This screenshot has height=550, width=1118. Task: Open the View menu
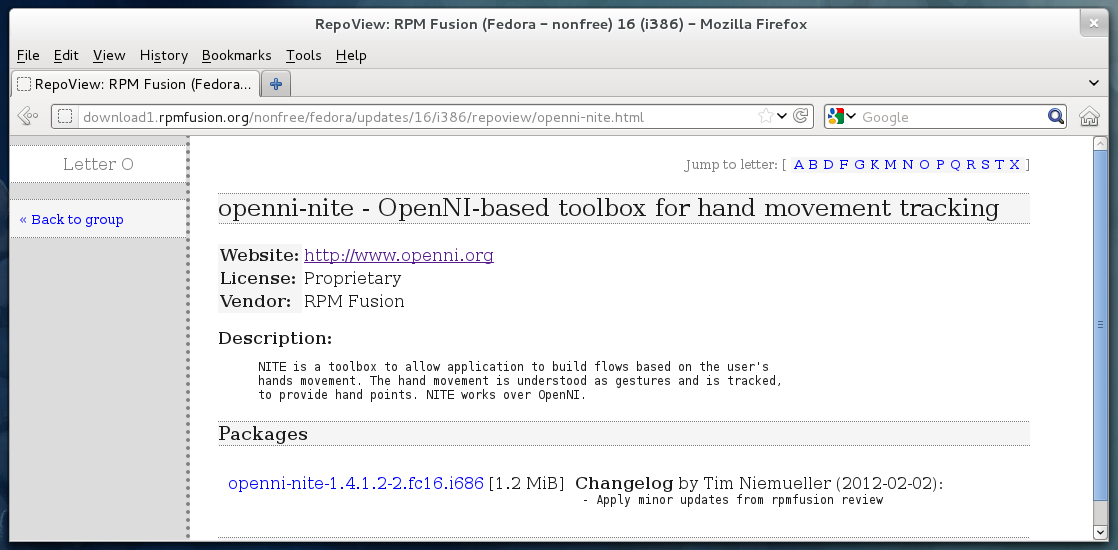[x=109, y=56]
